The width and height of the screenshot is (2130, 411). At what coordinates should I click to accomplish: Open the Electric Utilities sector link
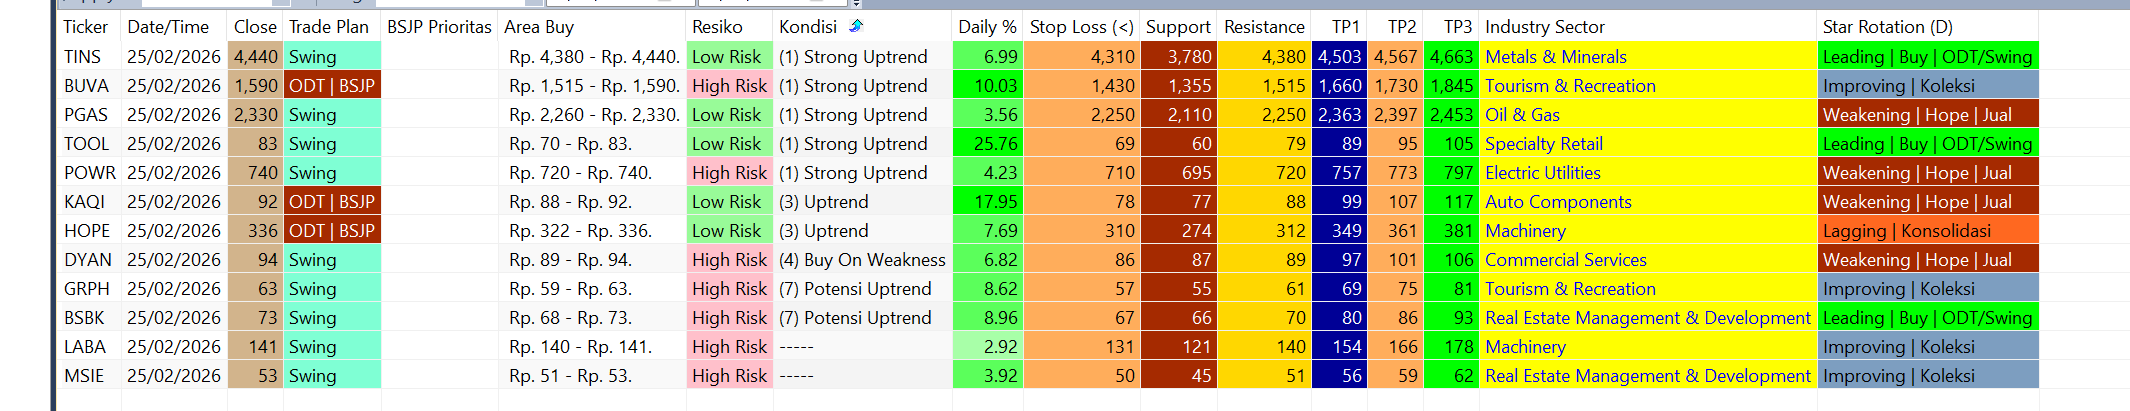[x=1542, y=173]
